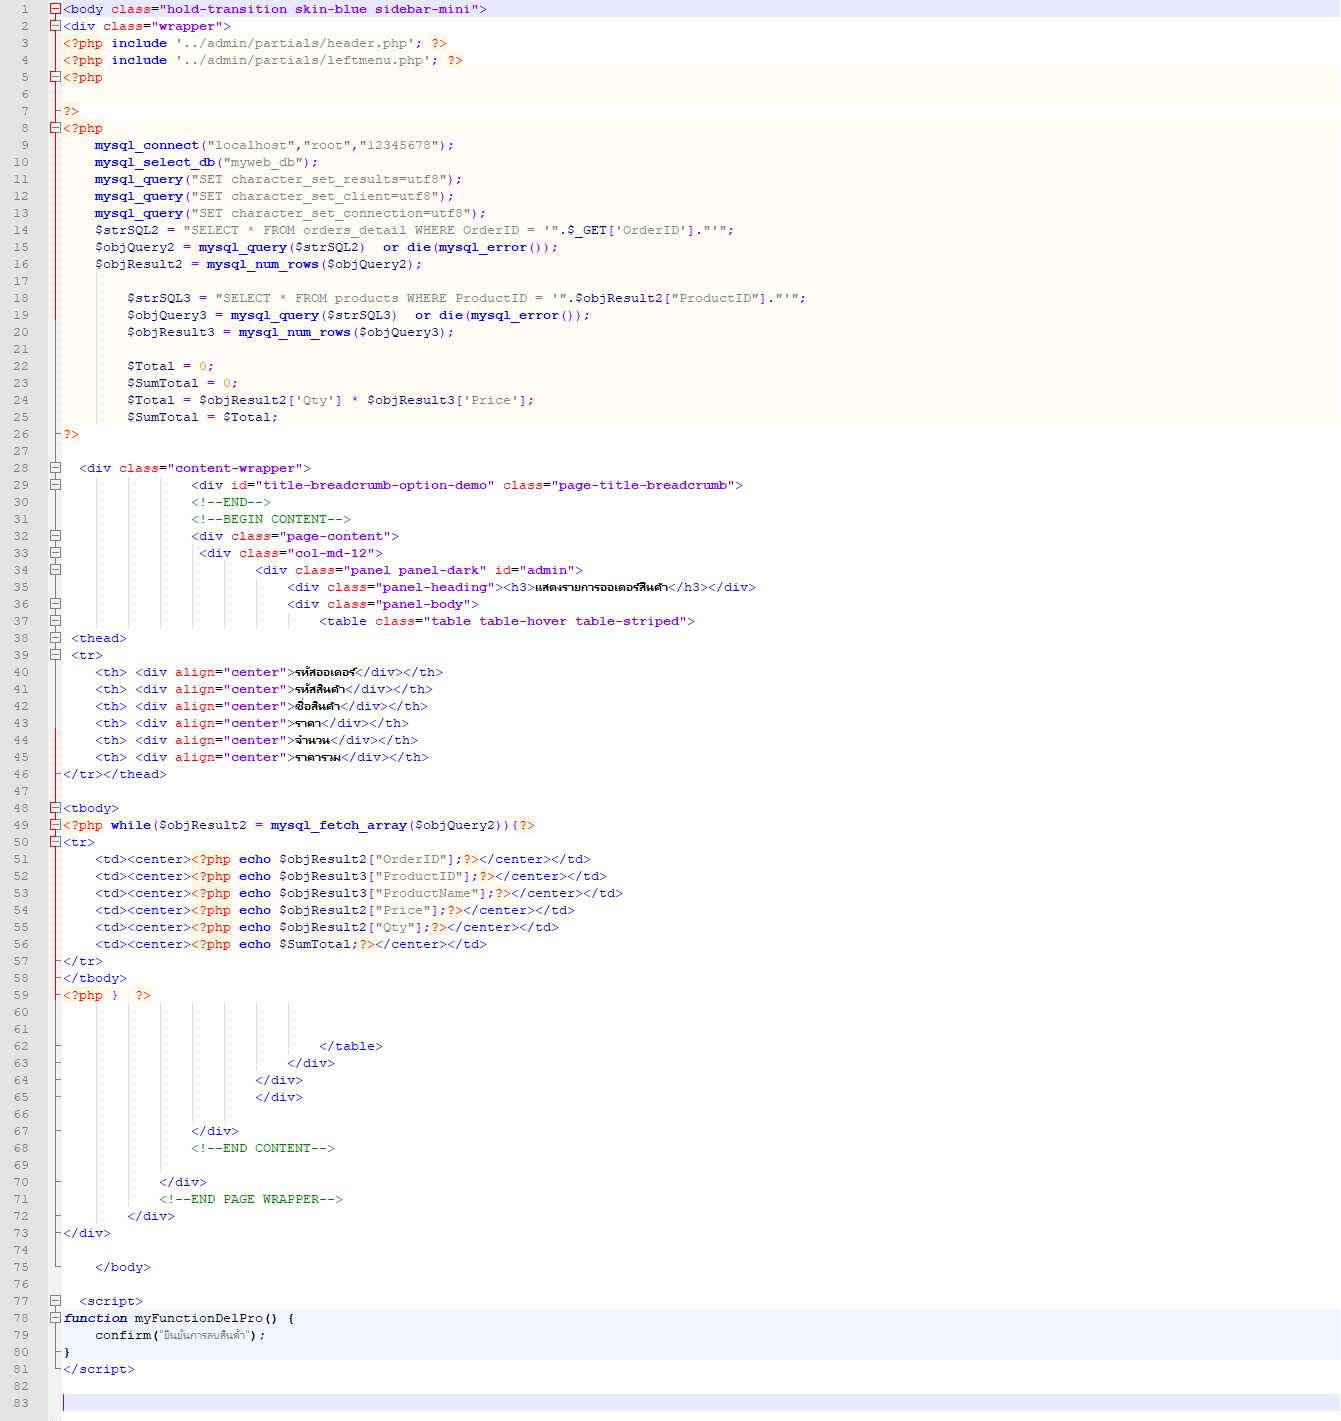This screenshot has width=1341, height=1421.
Task: Select line number 83 in the margin
Action: pos(21,1403)
